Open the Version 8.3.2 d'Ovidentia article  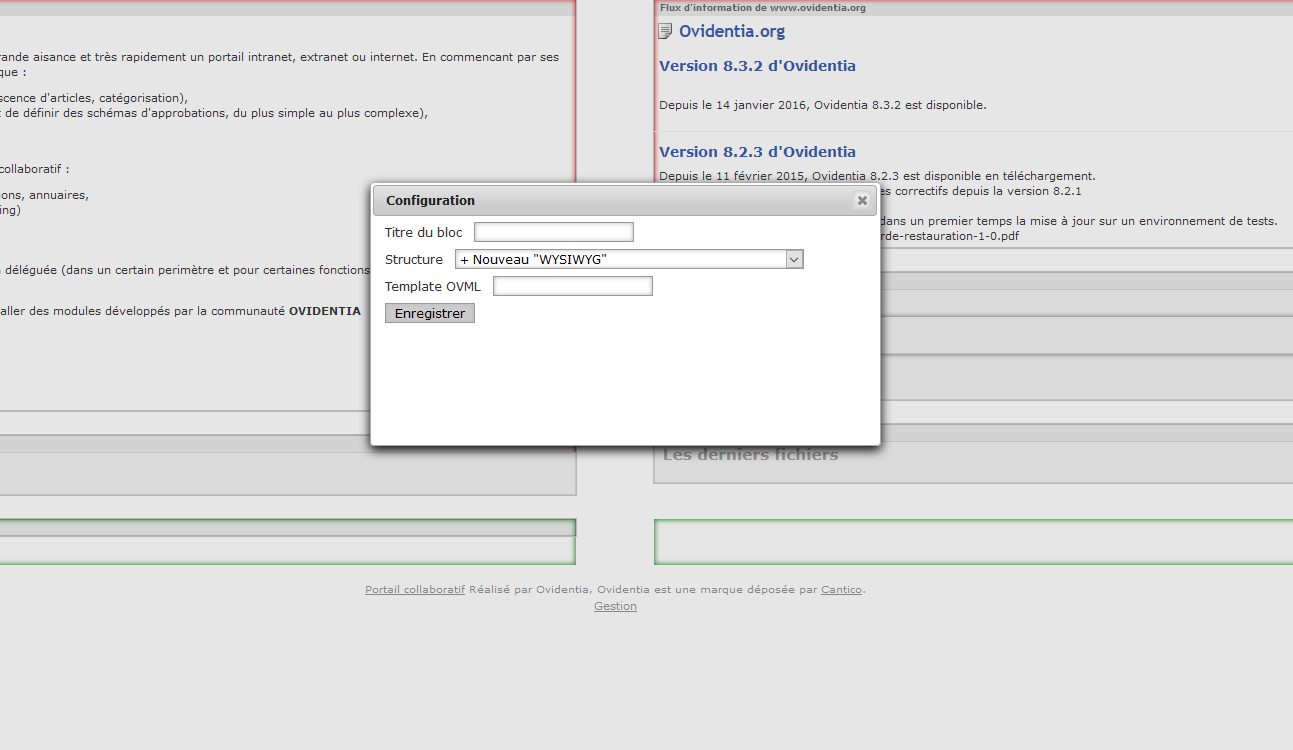pos(757,66)
